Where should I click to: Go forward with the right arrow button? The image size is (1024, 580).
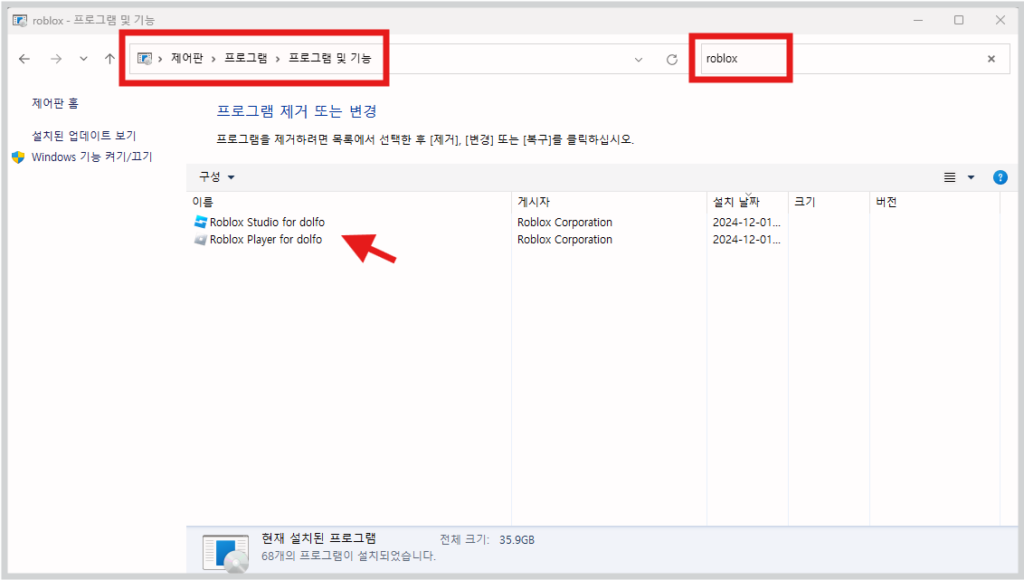click(x=56, y=59)
